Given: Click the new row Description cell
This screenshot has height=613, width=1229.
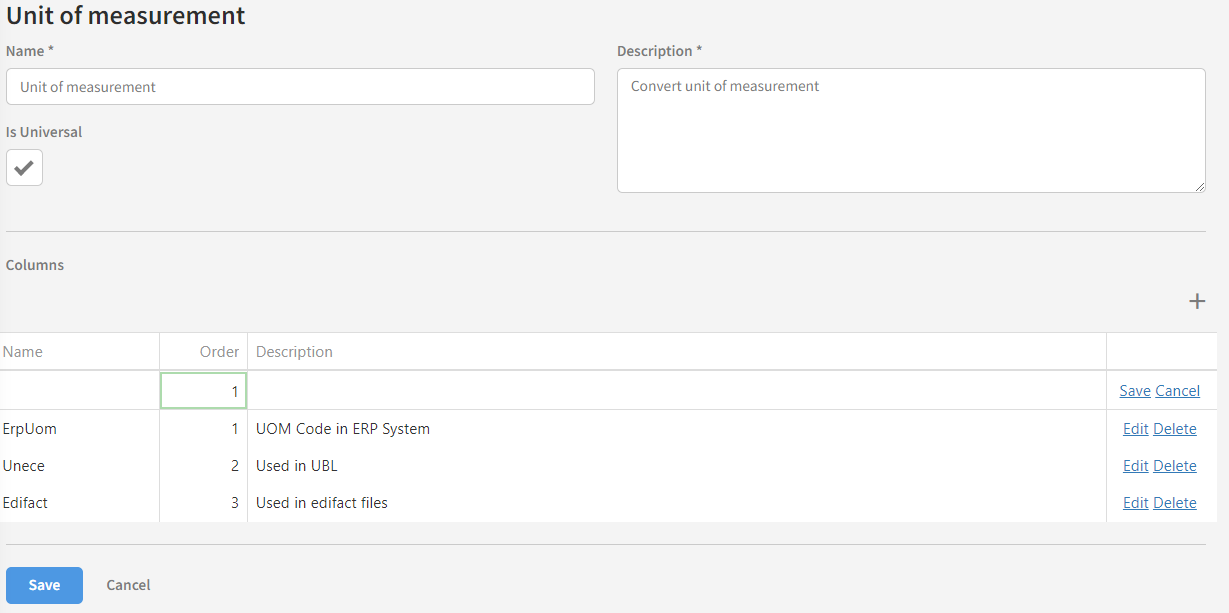Looking at the screenshot, I should tap(676, 391).
